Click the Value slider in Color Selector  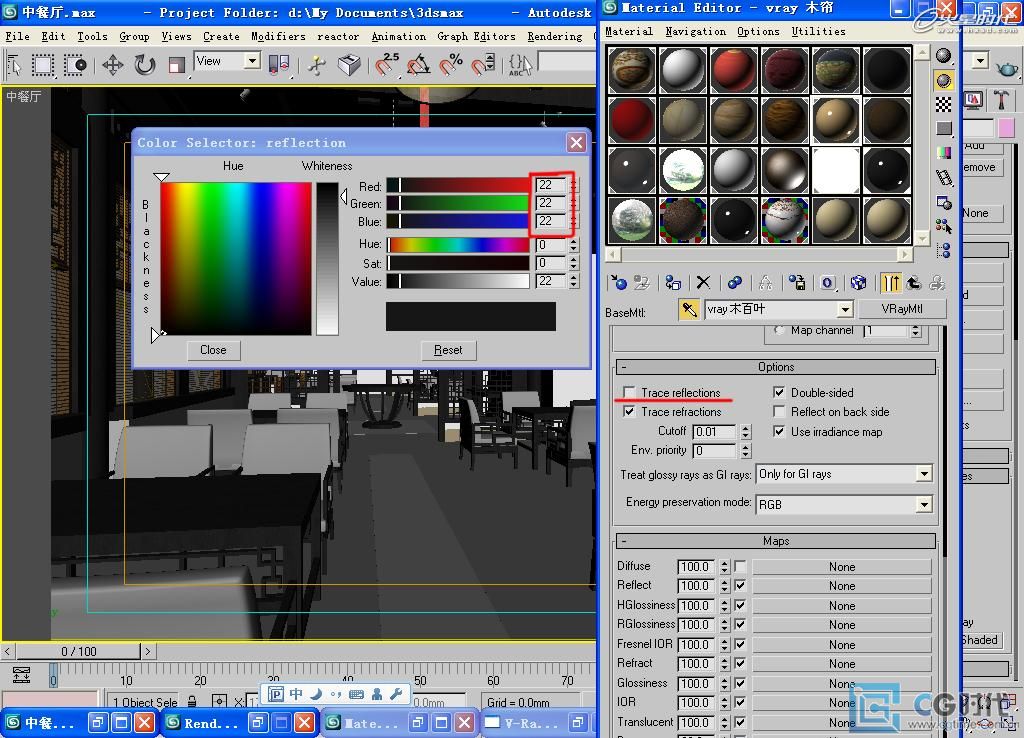click(458, 281)
